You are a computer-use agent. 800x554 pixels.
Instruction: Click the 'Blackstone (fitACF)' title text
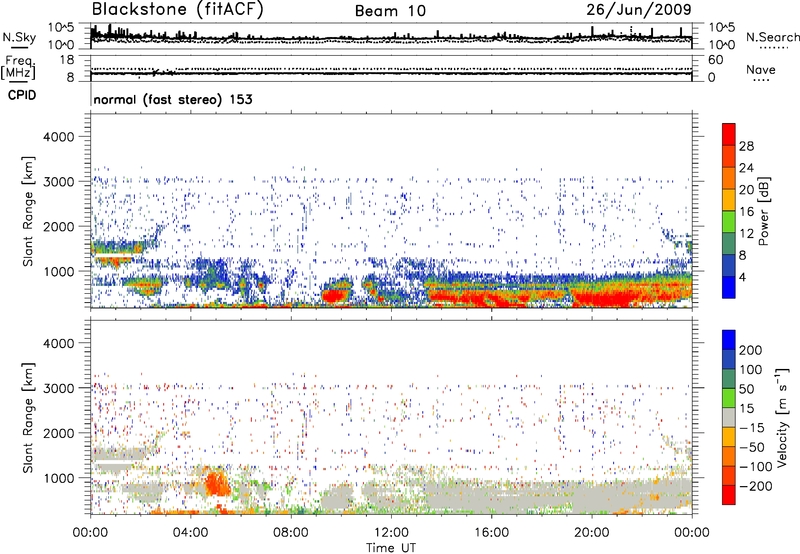point(178,9)
